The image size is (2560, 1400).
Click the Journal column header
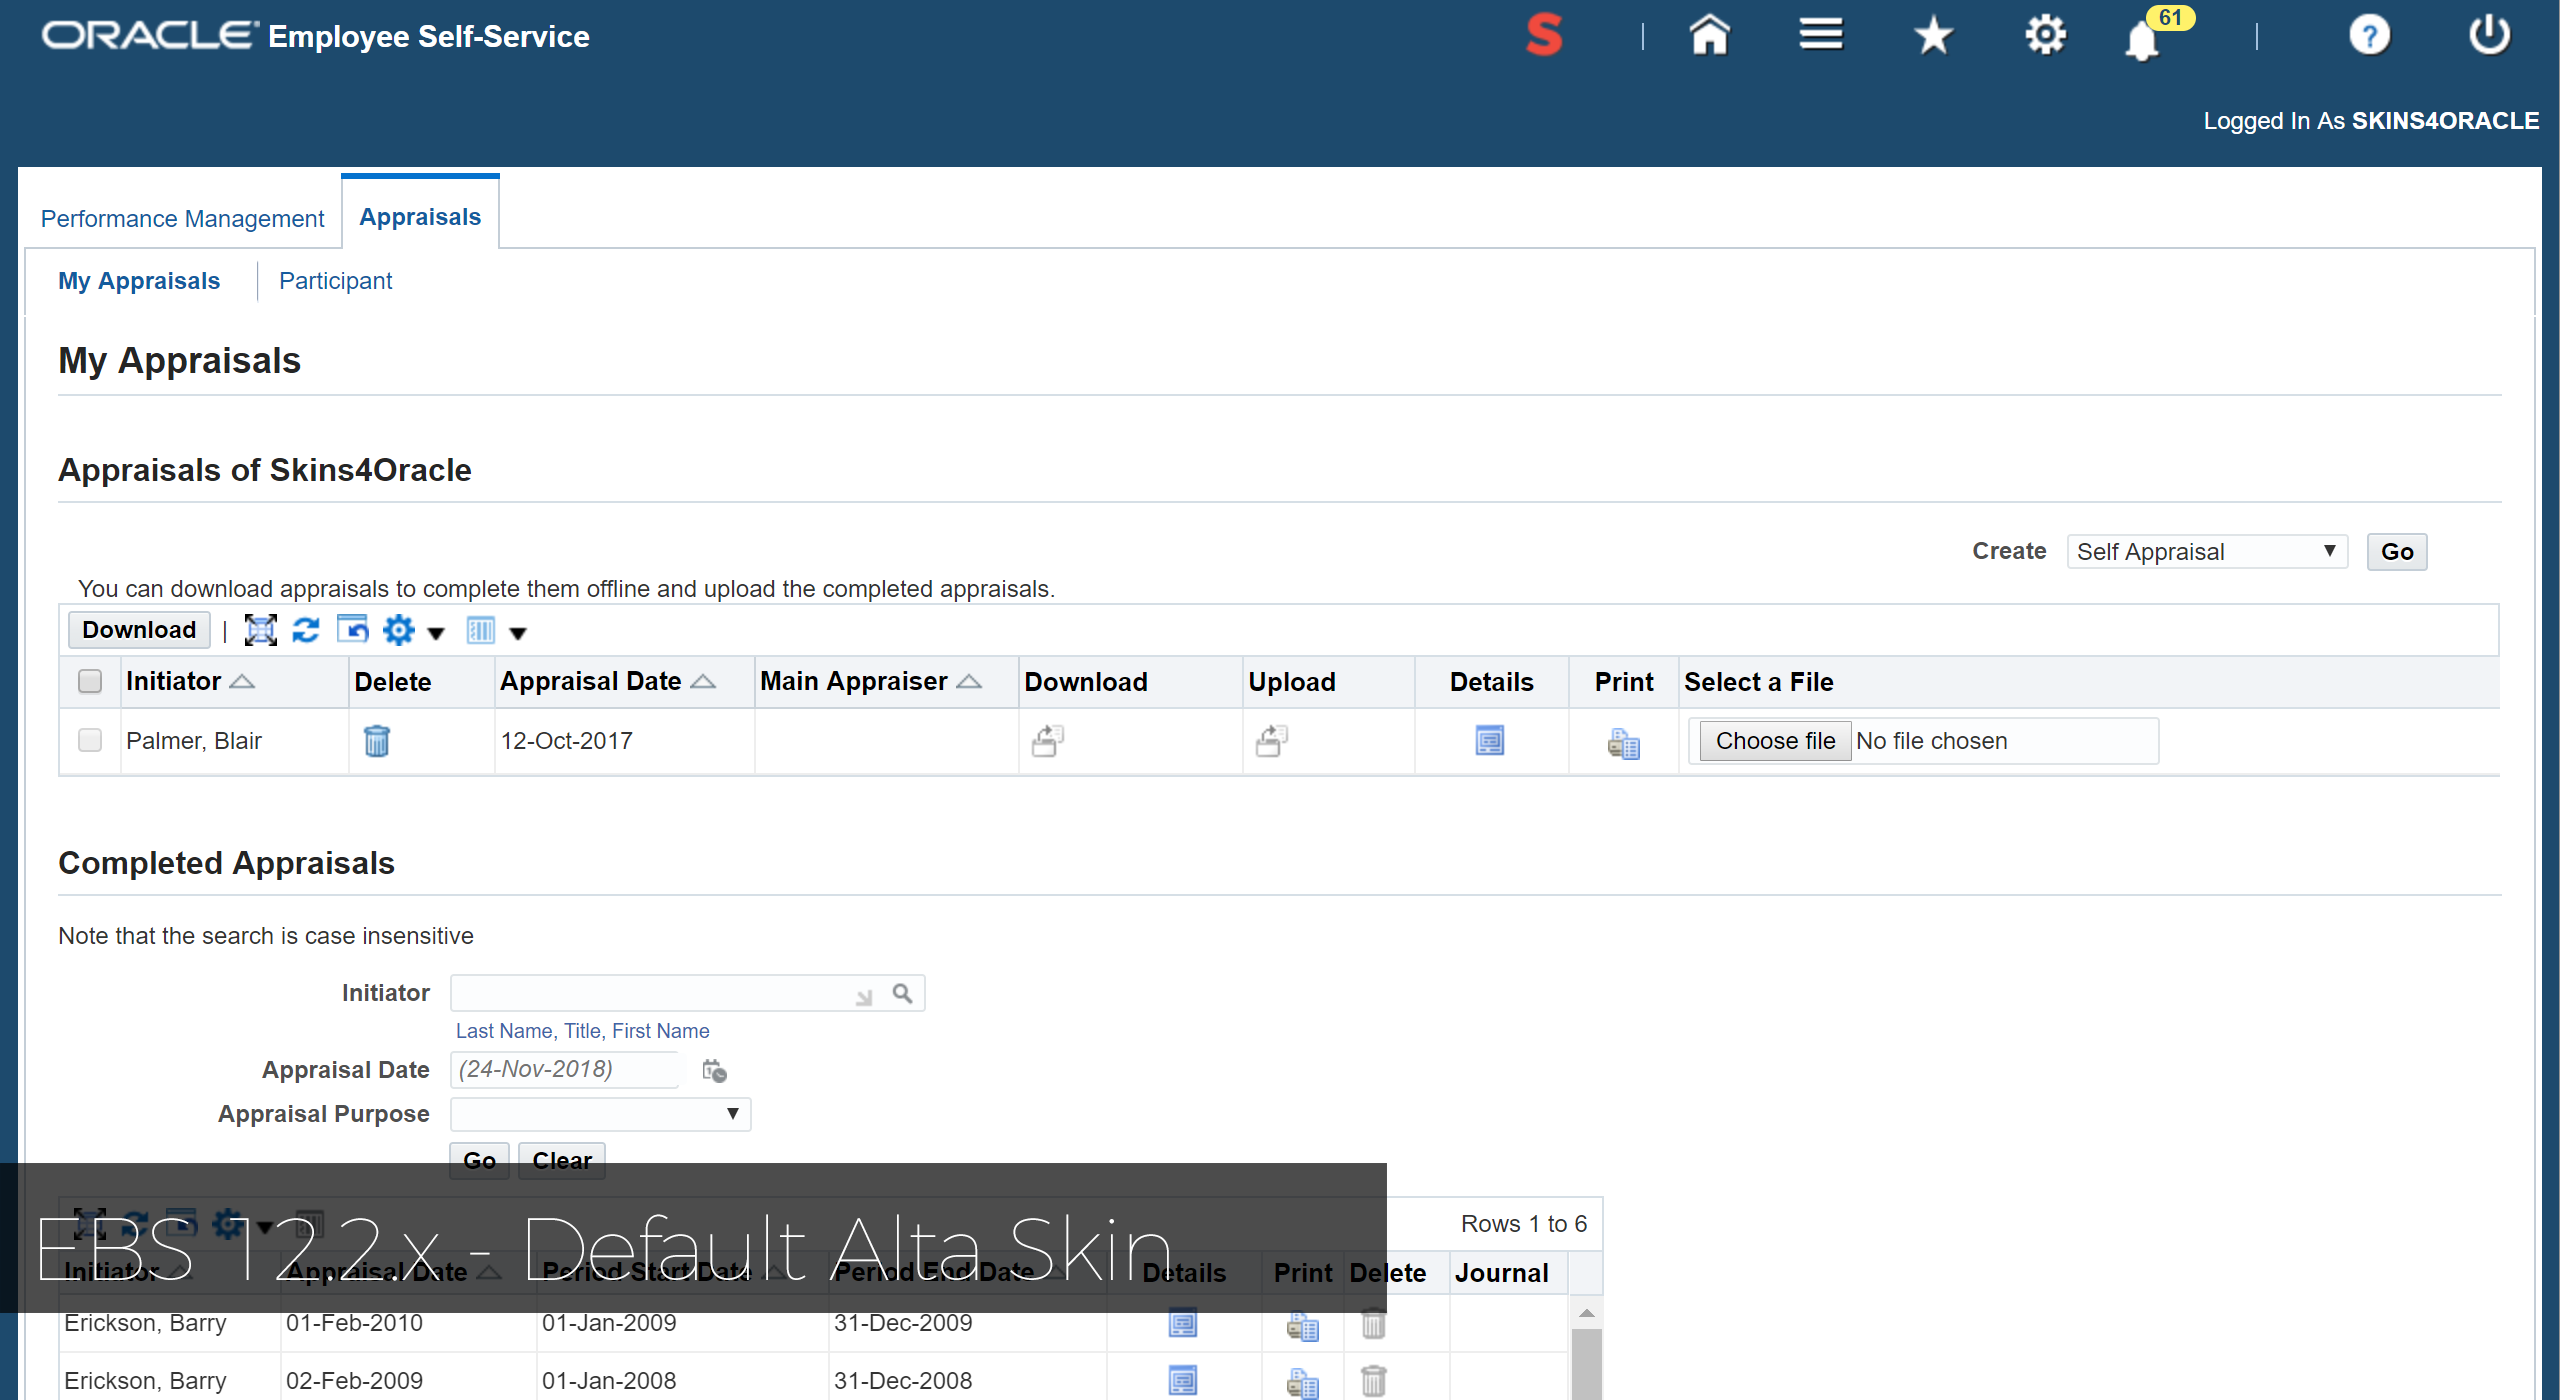click(1501, 1273)
